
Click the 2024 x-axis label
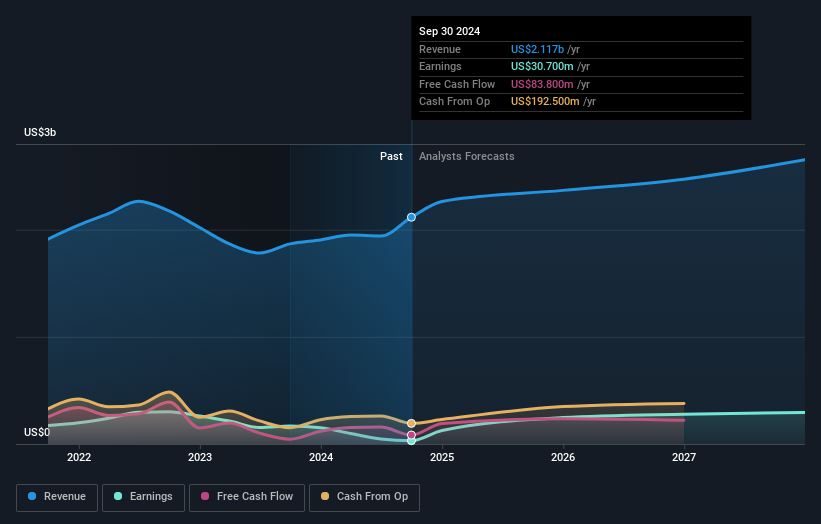point(321,458)
